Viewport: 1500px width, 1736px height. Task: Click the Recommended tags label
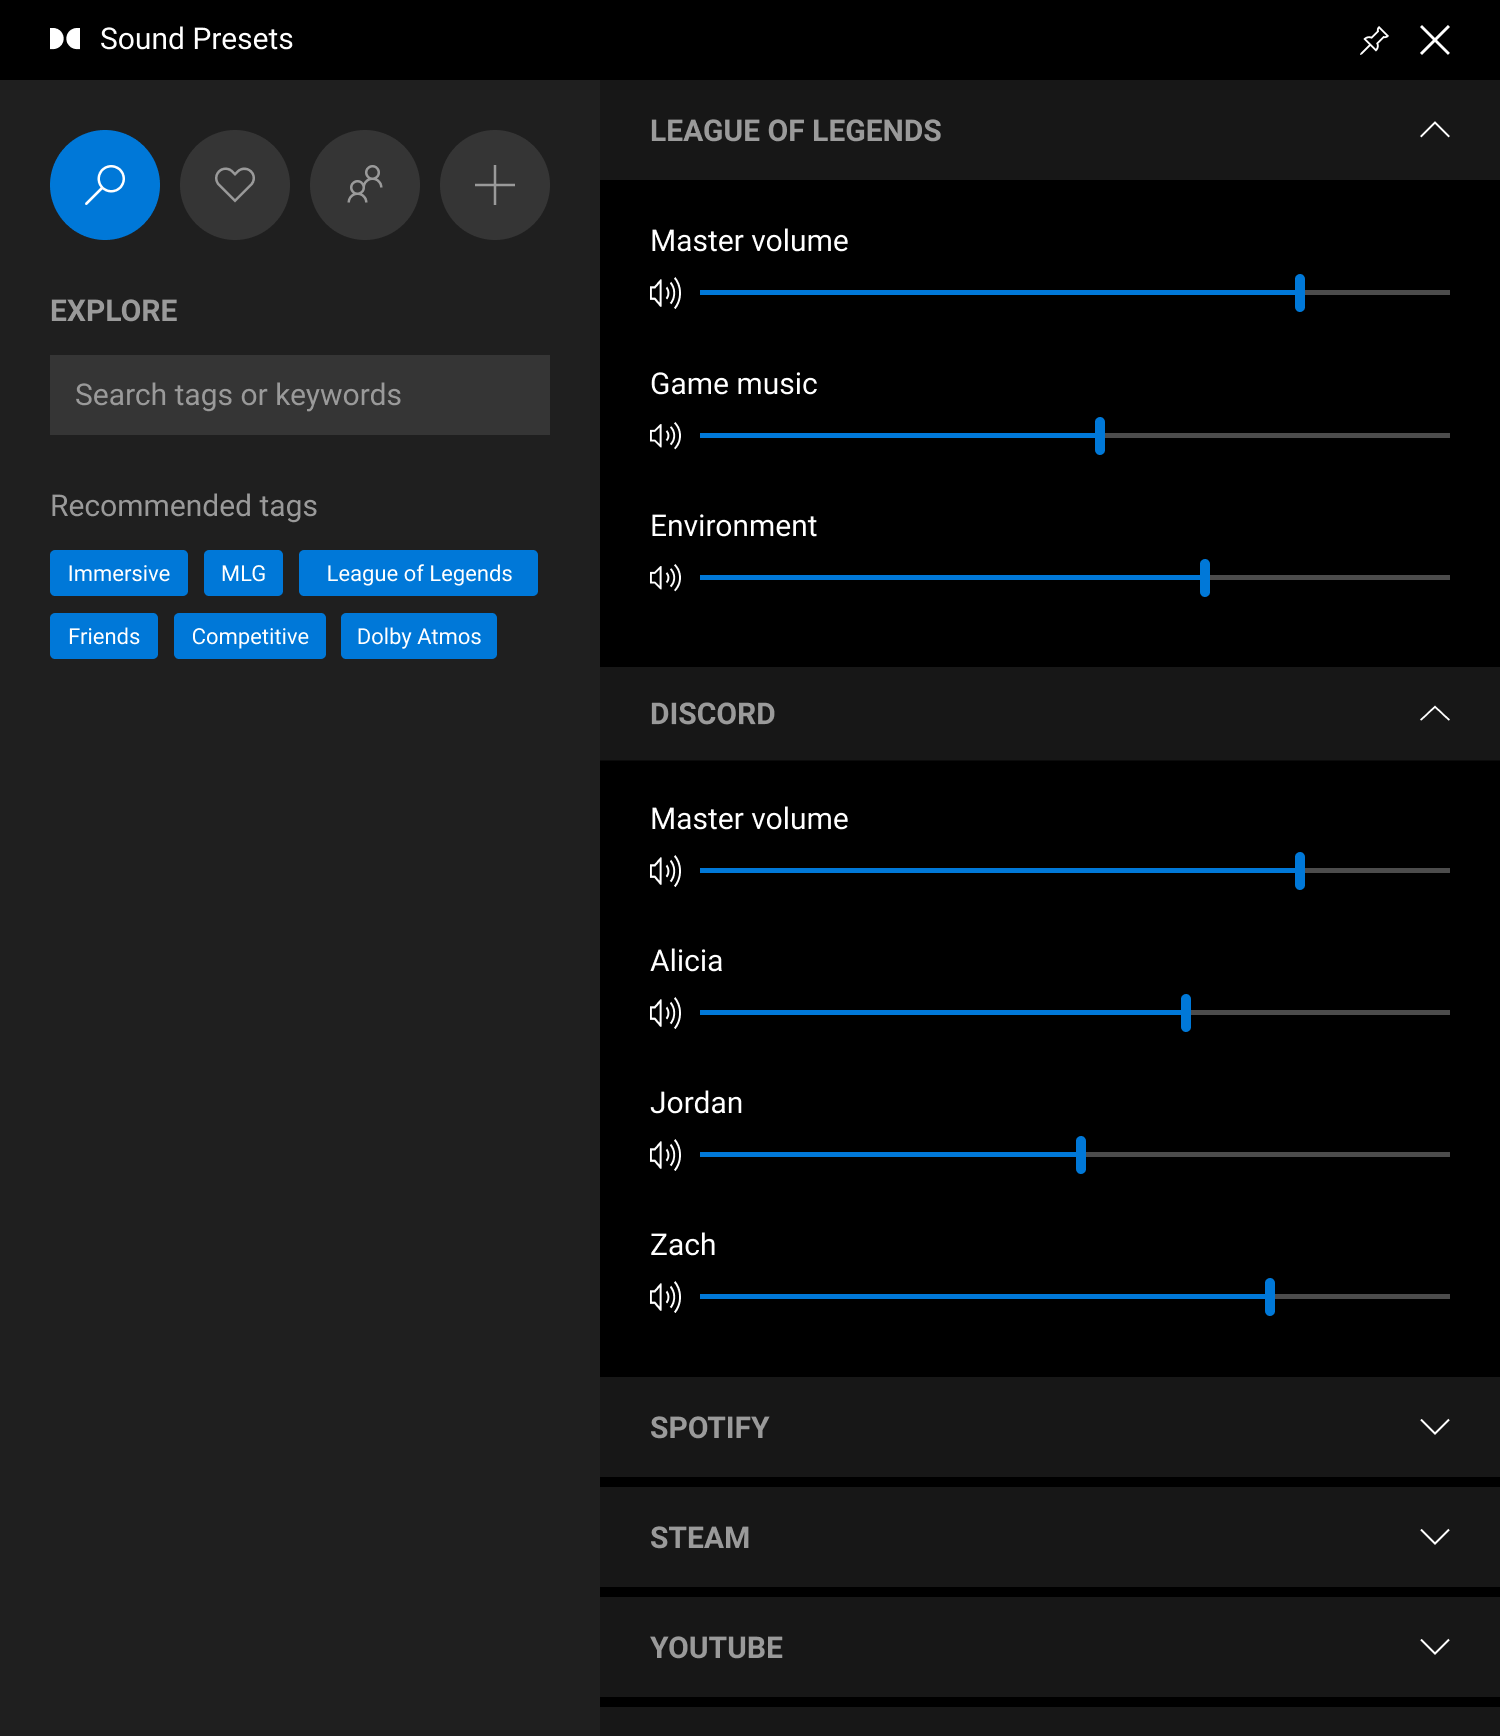point(184,506)
